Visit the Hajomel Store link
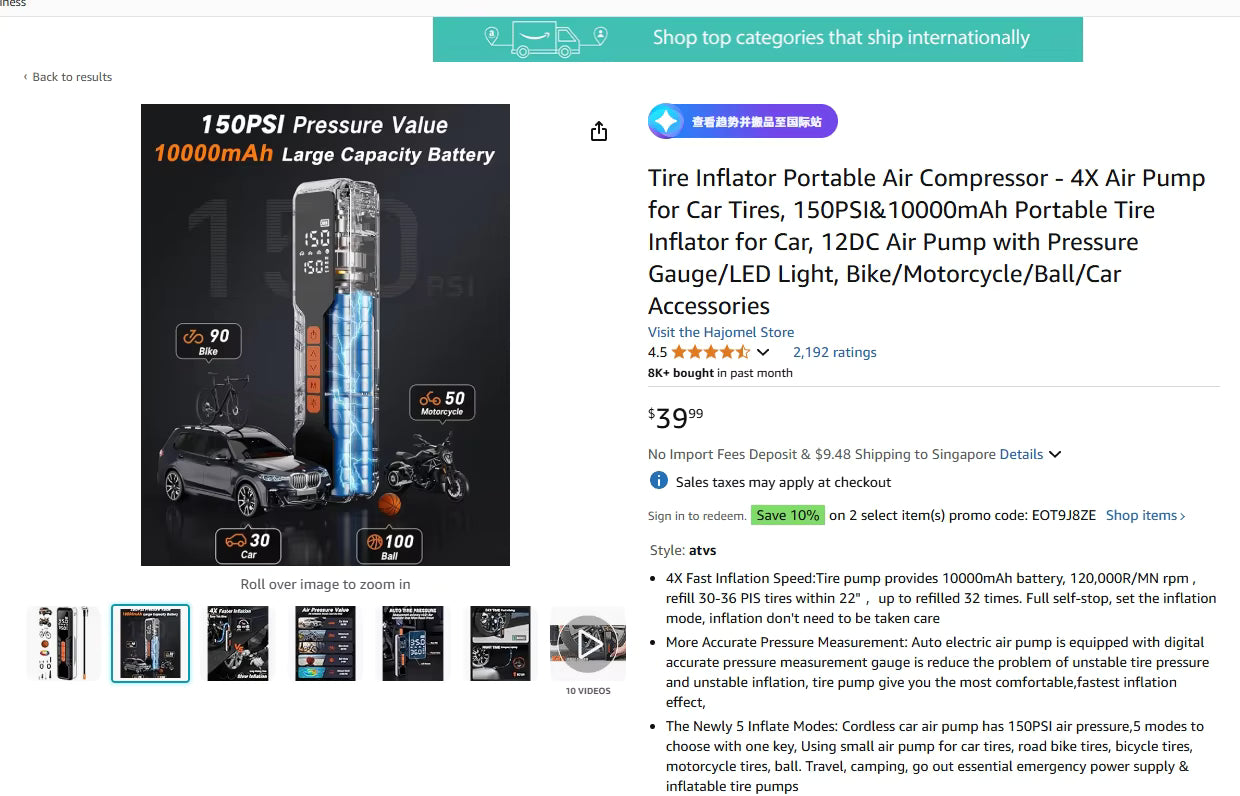This screenshot has height=796, width=1240. [x=721, y=332]
